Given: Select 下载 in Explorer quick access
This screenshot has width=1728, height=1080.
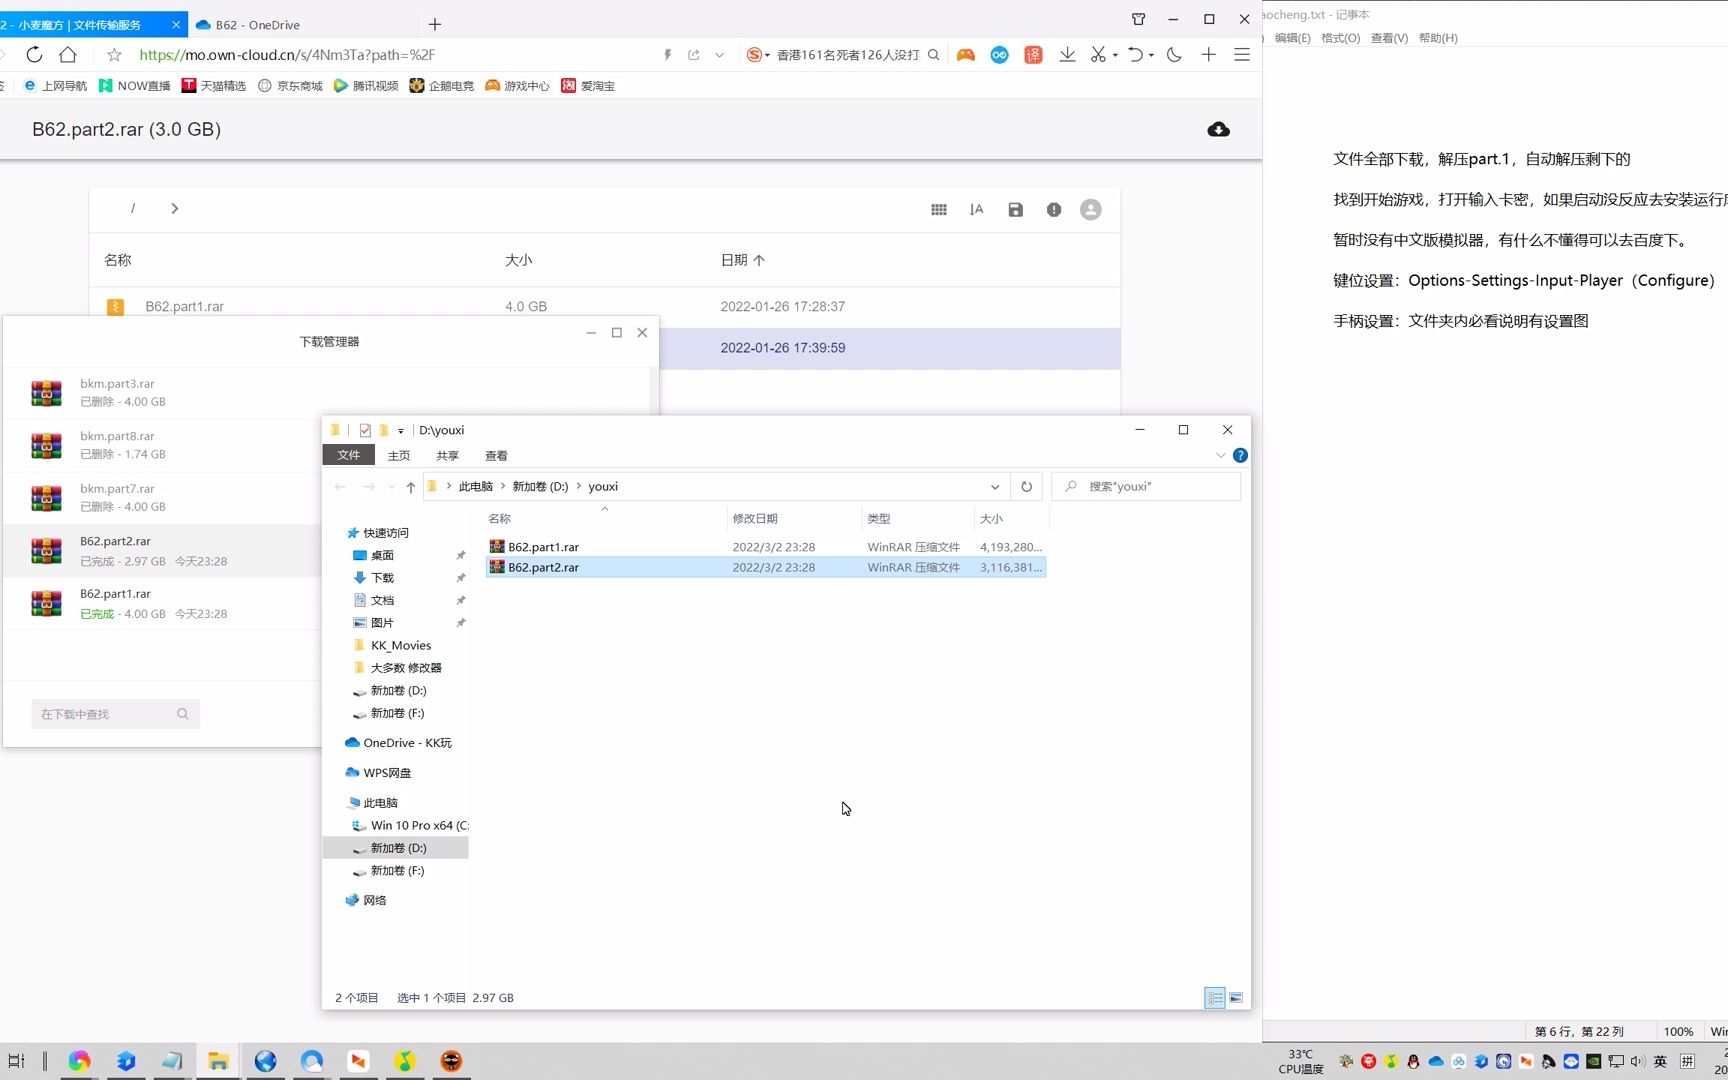Looking at the screenshot, I should (x=382, y=578).
